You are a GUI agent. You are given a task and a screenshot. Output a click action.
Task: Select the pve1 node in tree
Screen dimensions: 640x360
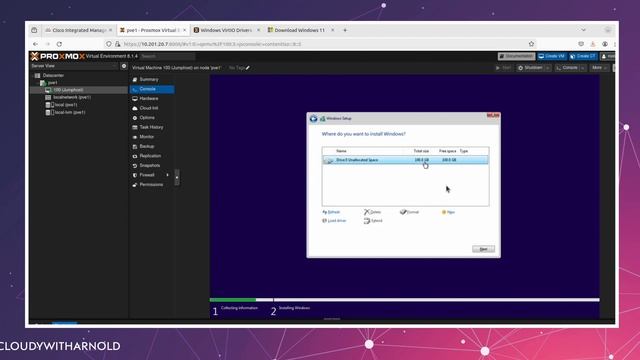(x=53, y=83)
